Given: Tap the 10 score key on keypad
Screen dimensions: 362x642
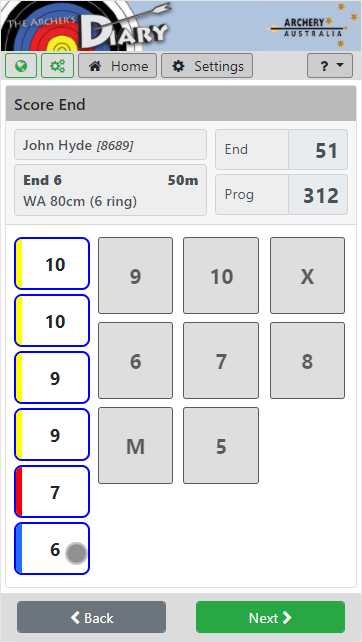Looking at the screenshot, I should [221, 276].
